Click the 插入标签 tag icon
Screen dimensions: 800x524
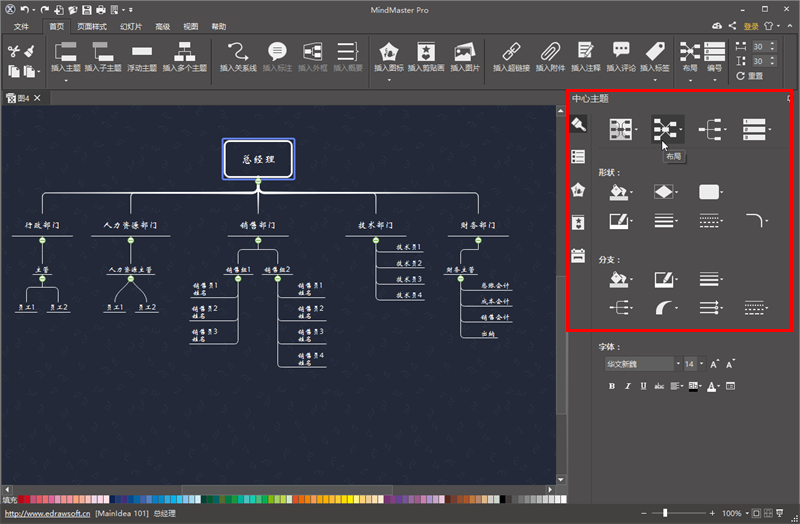[655, 51]
